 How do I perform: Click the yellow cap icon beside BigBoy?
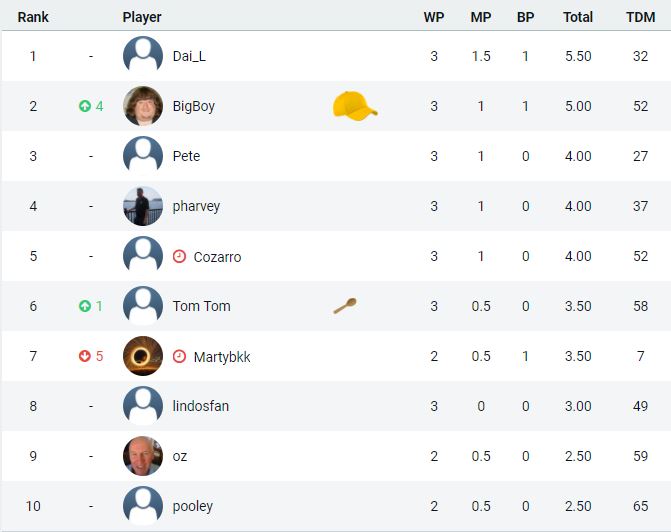(x=355, y=106)
